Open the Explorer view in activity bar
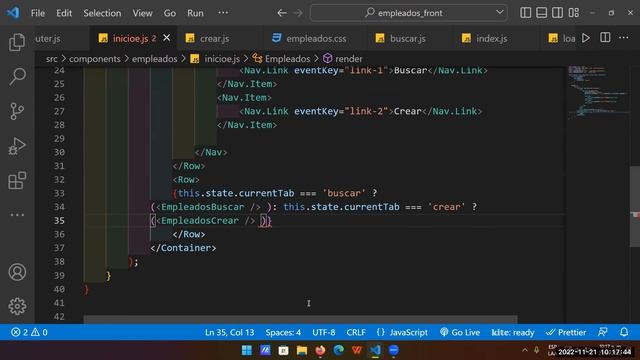 (17, 42)
